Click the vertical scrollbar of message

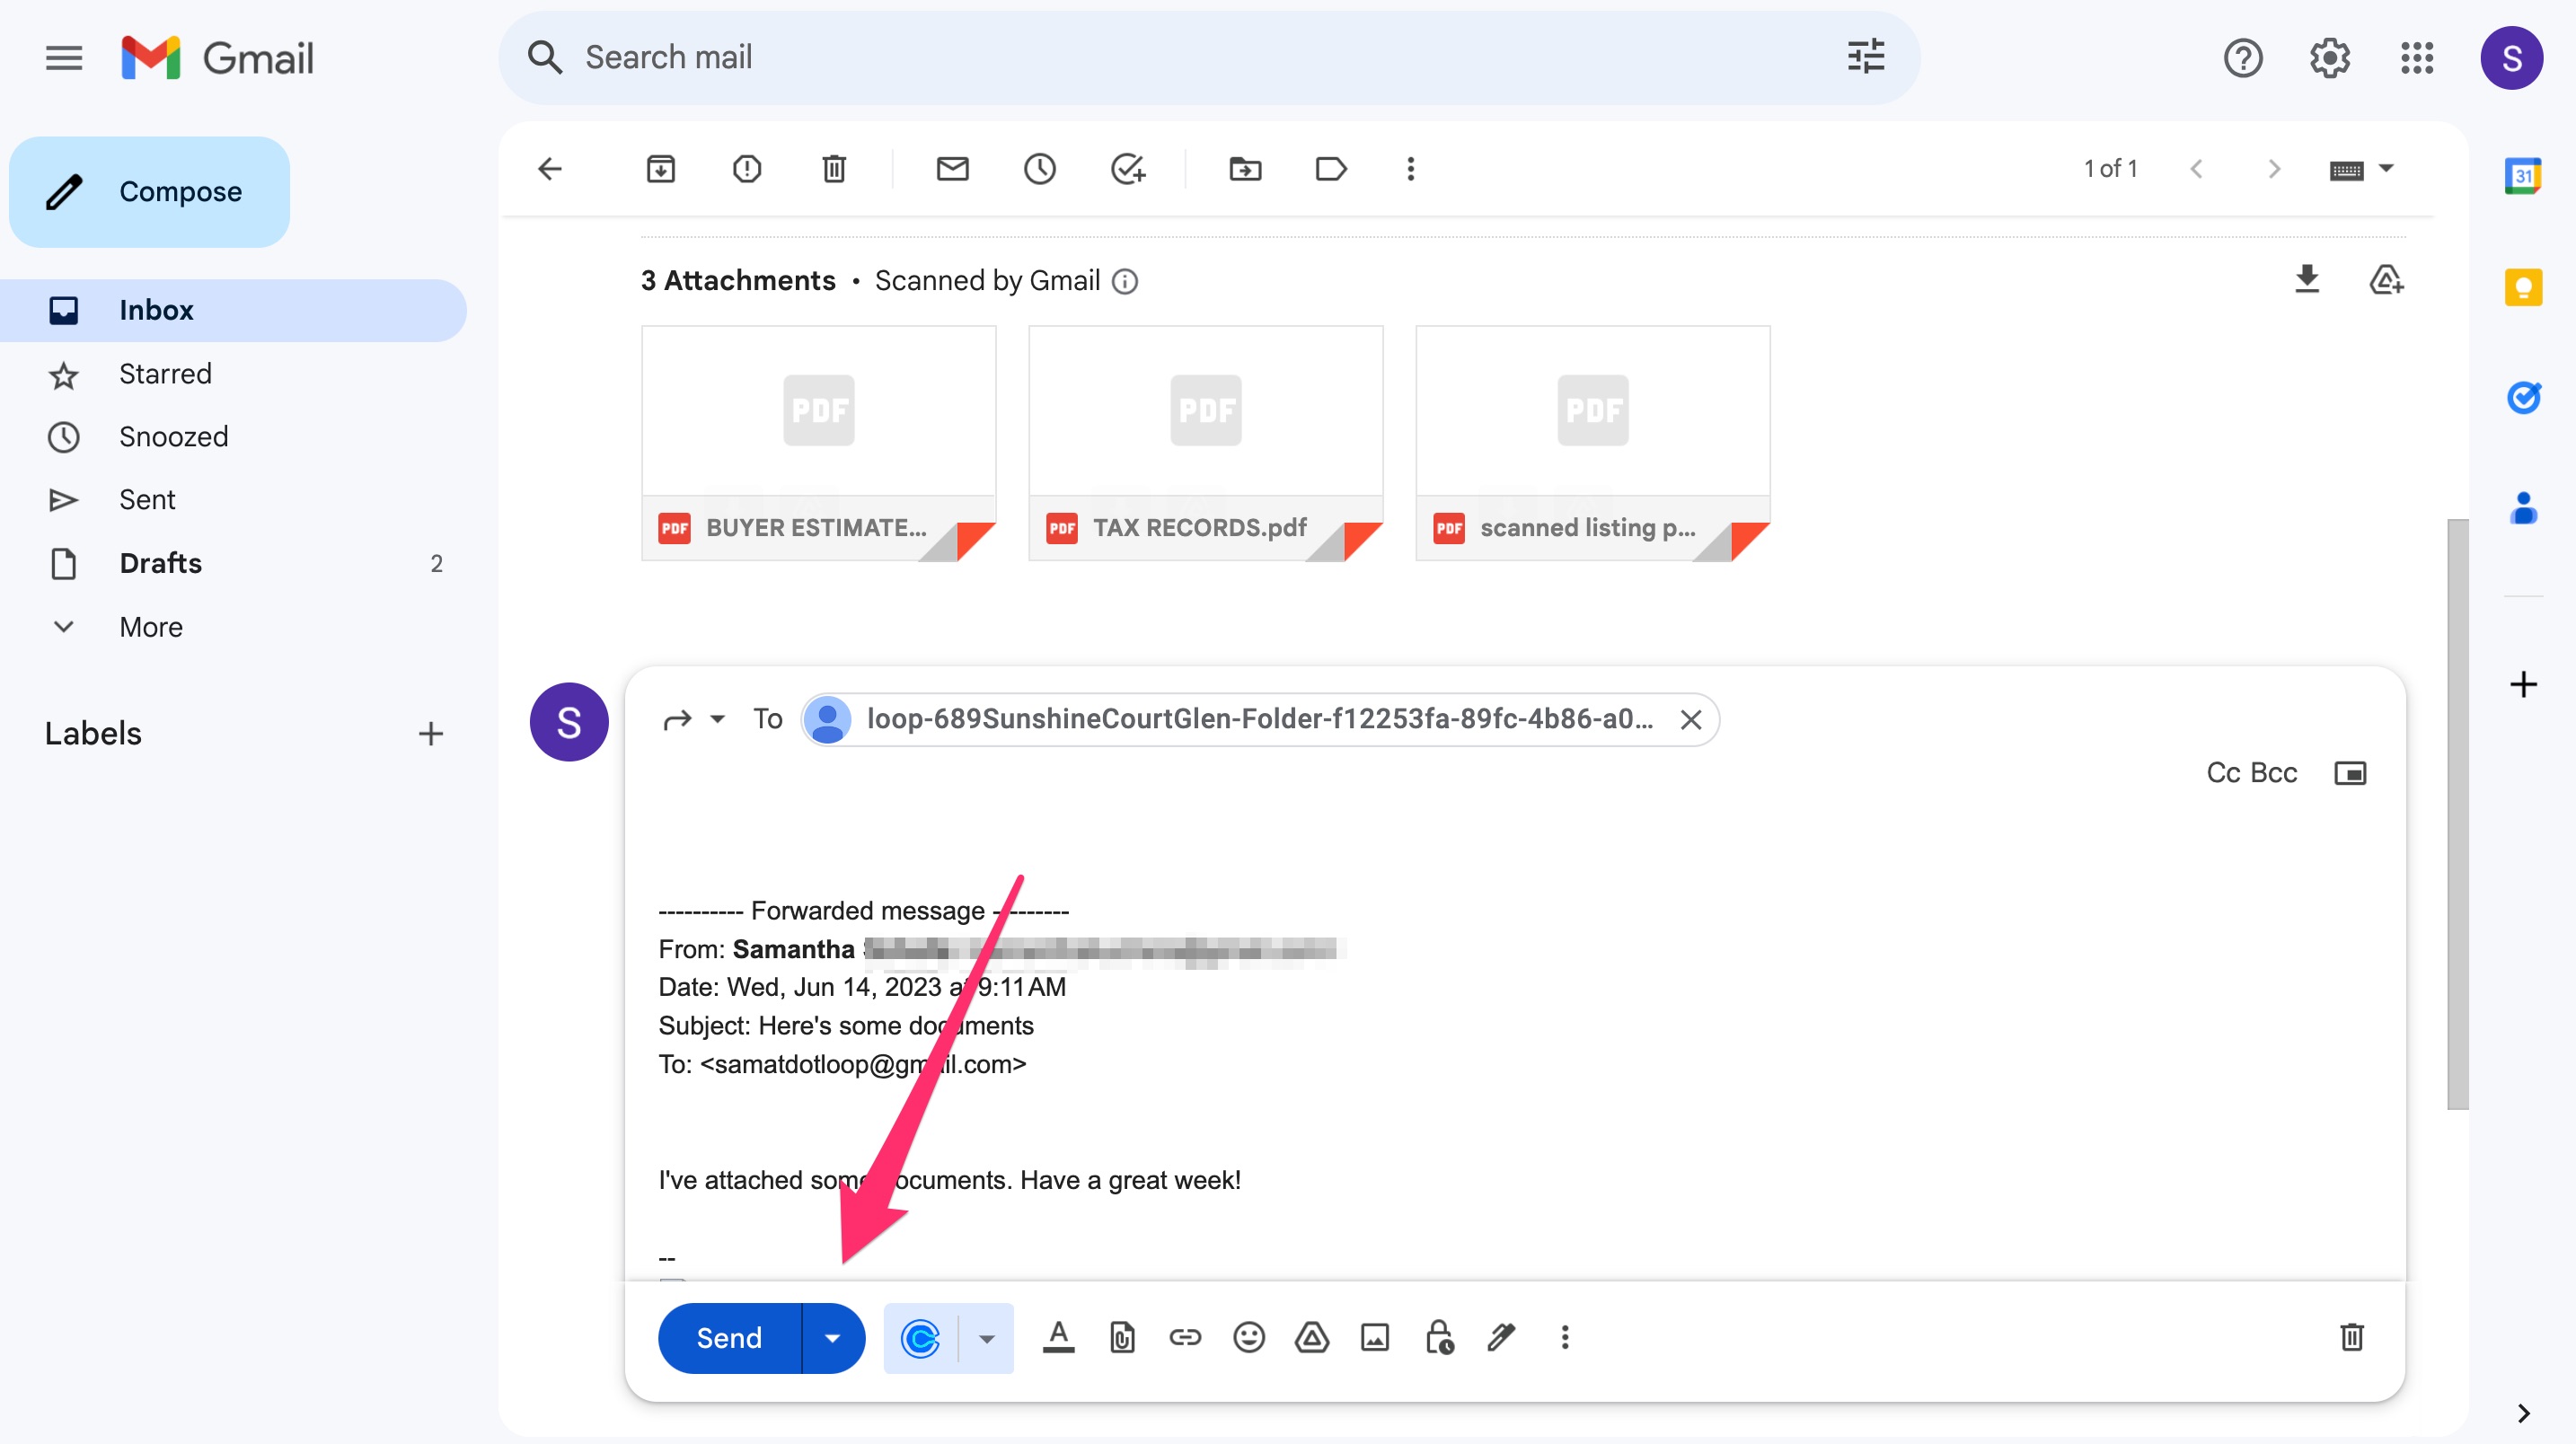click(x=2457, y=812)
